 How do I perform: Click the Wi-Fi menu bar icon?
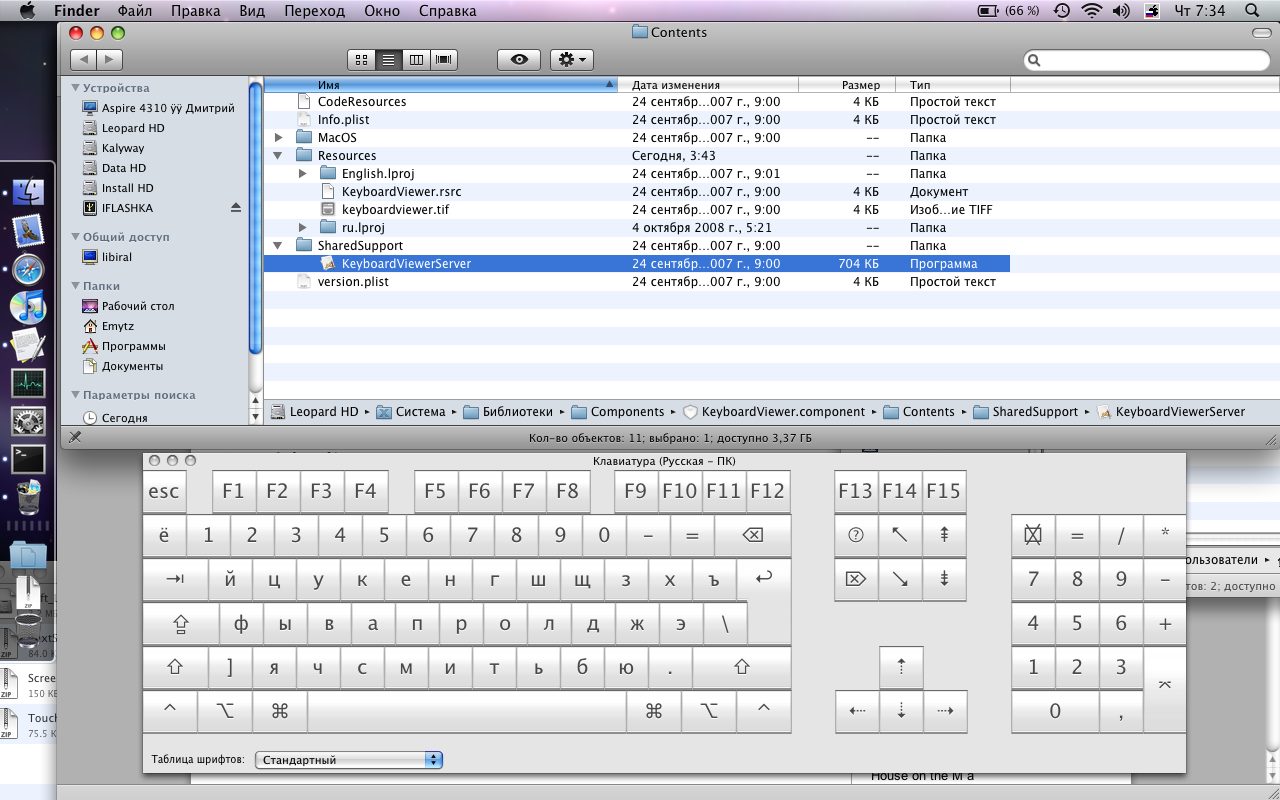[1091, 11]
